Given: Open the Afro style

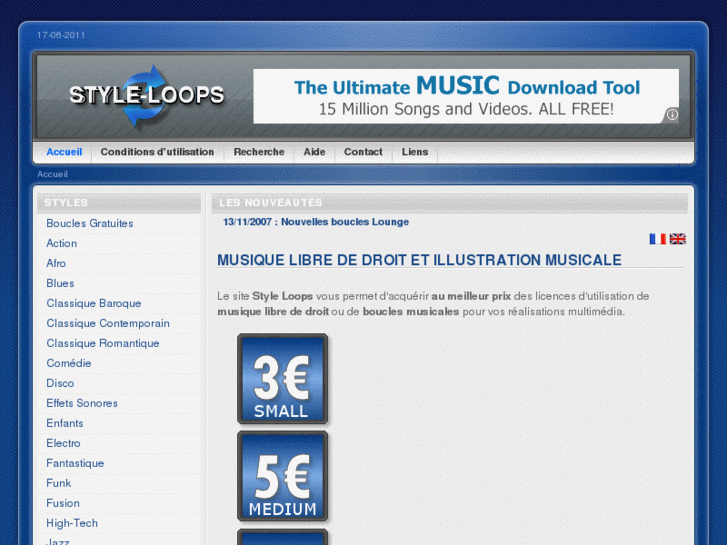Looking at the screenshot, I should tap(56, 263).
